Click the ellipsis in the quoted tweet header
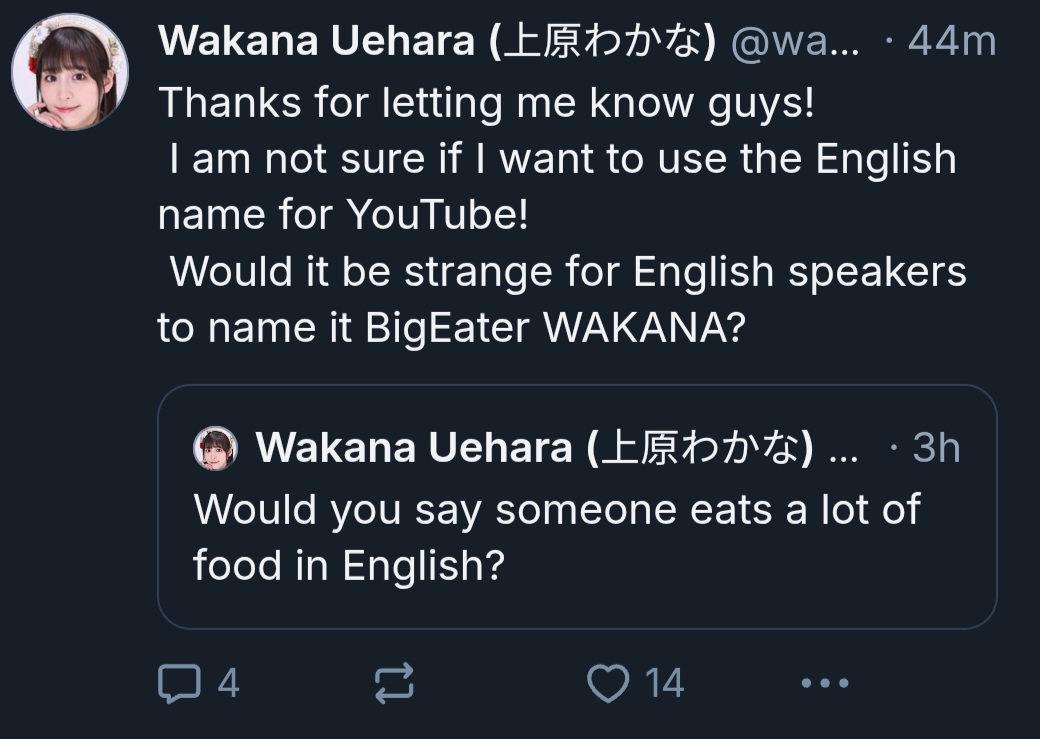The image size is (1040, 739). click(x=845, y=449)
